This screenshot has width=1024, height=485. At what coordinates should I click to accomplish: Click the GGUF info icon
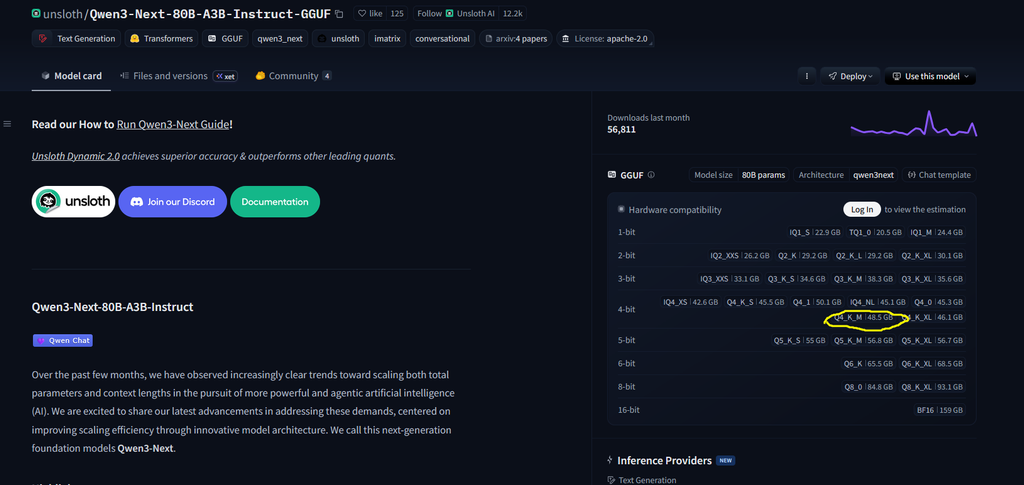651,175
